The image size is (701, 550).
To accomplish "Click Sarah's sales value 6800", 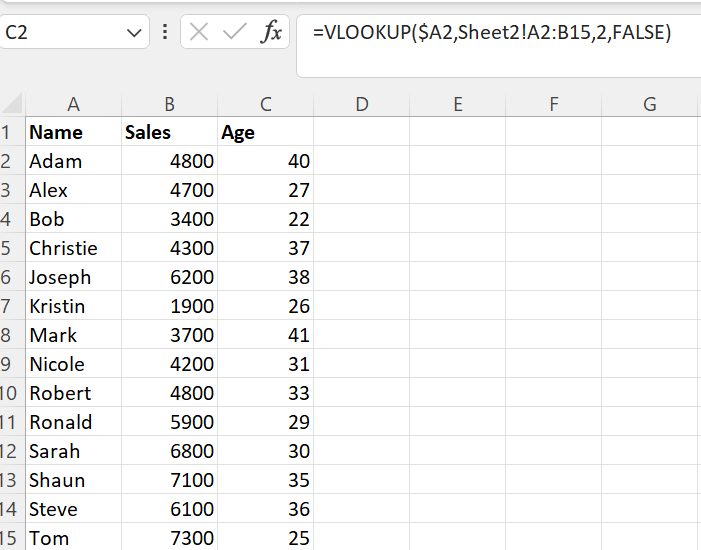I will 169,450.
